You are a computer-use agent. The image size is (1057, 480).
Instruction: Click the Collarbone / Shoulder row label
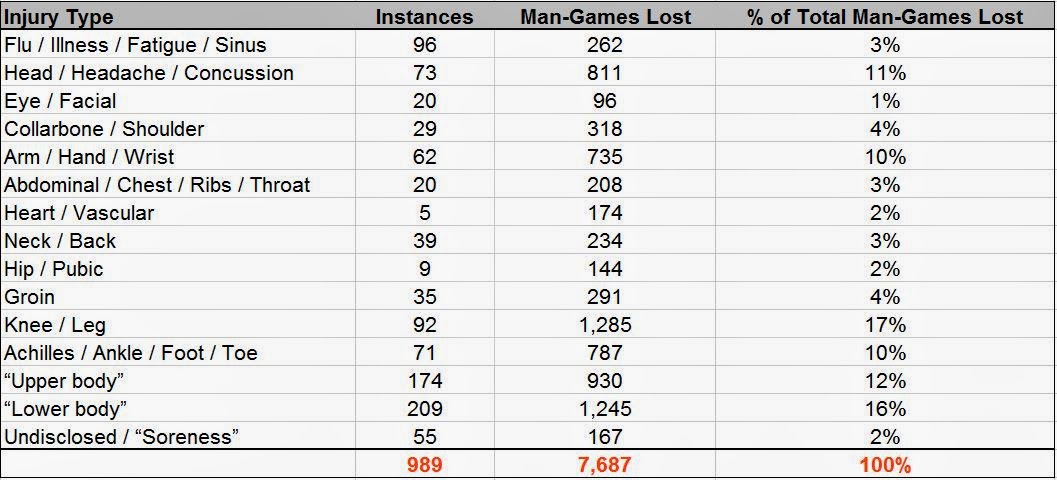104,129
